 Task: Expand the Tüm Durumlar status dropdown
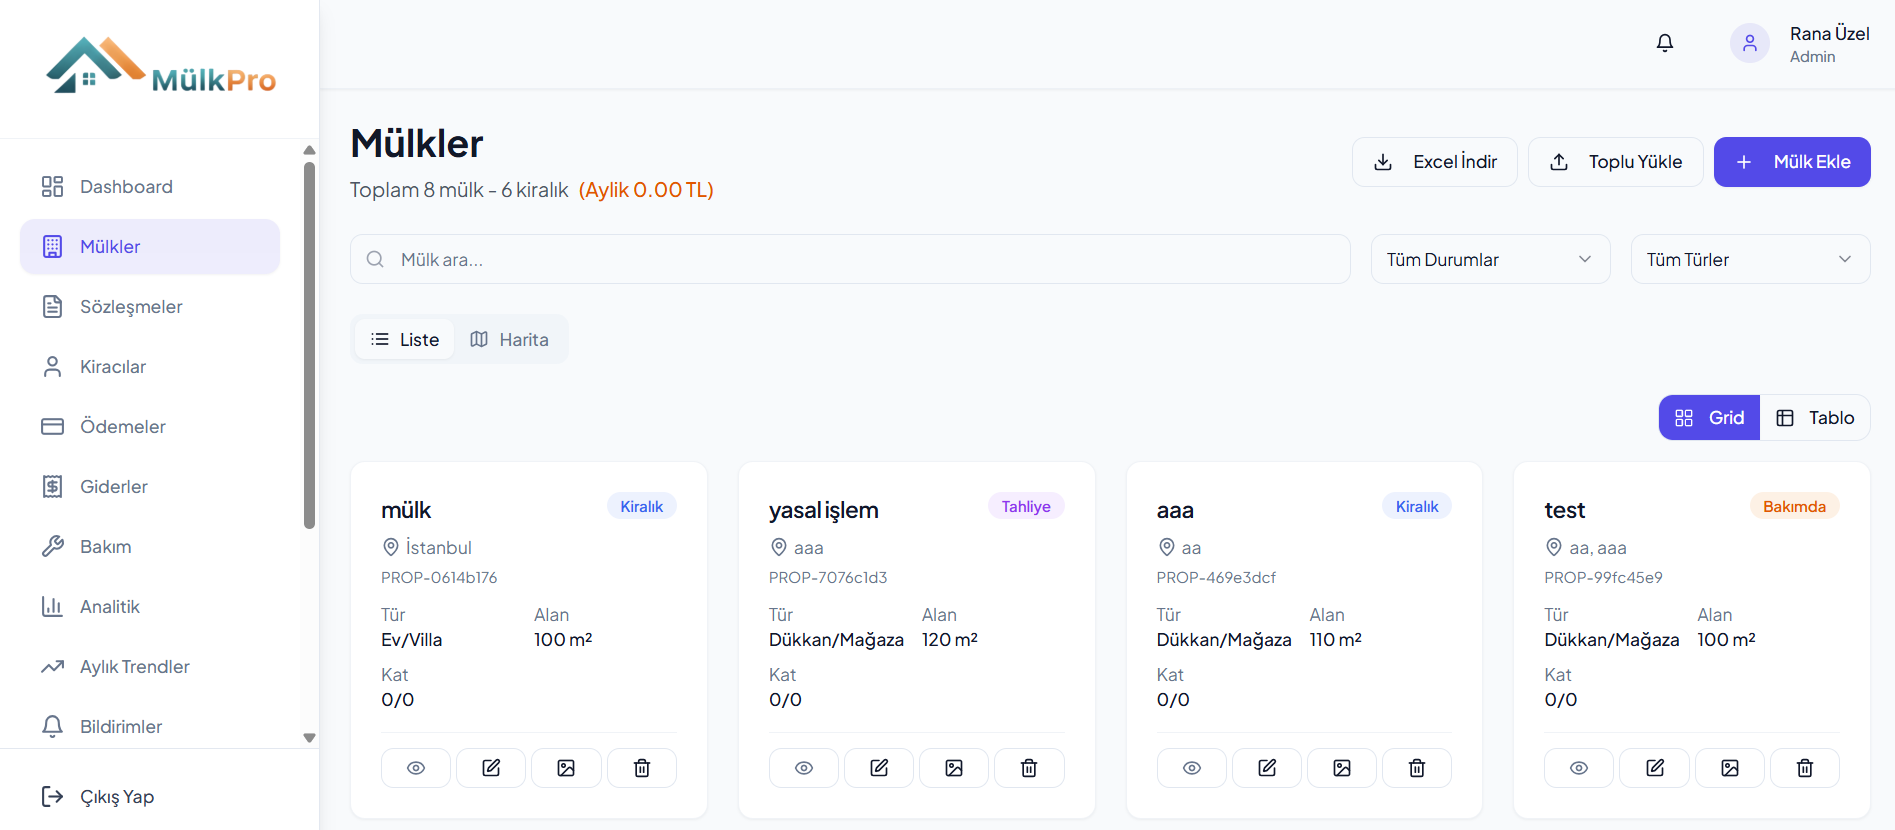tap(1490, 260)
